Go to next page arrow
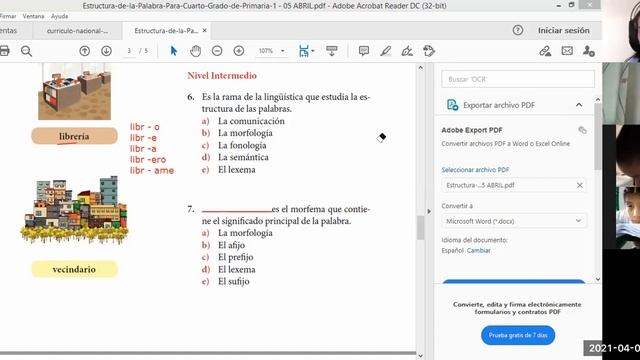This screenshot has width=640, height=360. click(x=106, y=51)
